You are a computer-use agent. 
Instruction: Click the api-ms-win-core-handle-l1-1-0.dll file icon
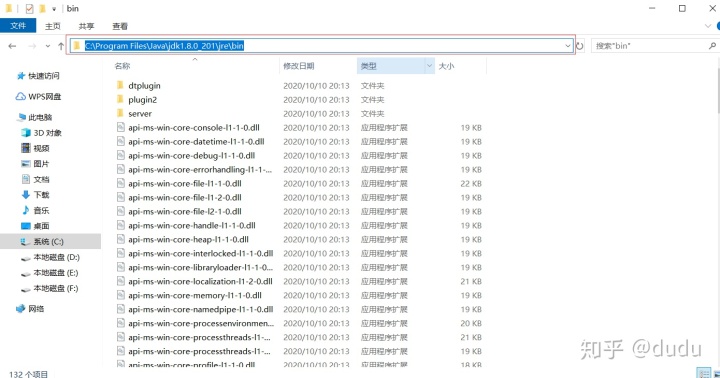coord(120,225)
